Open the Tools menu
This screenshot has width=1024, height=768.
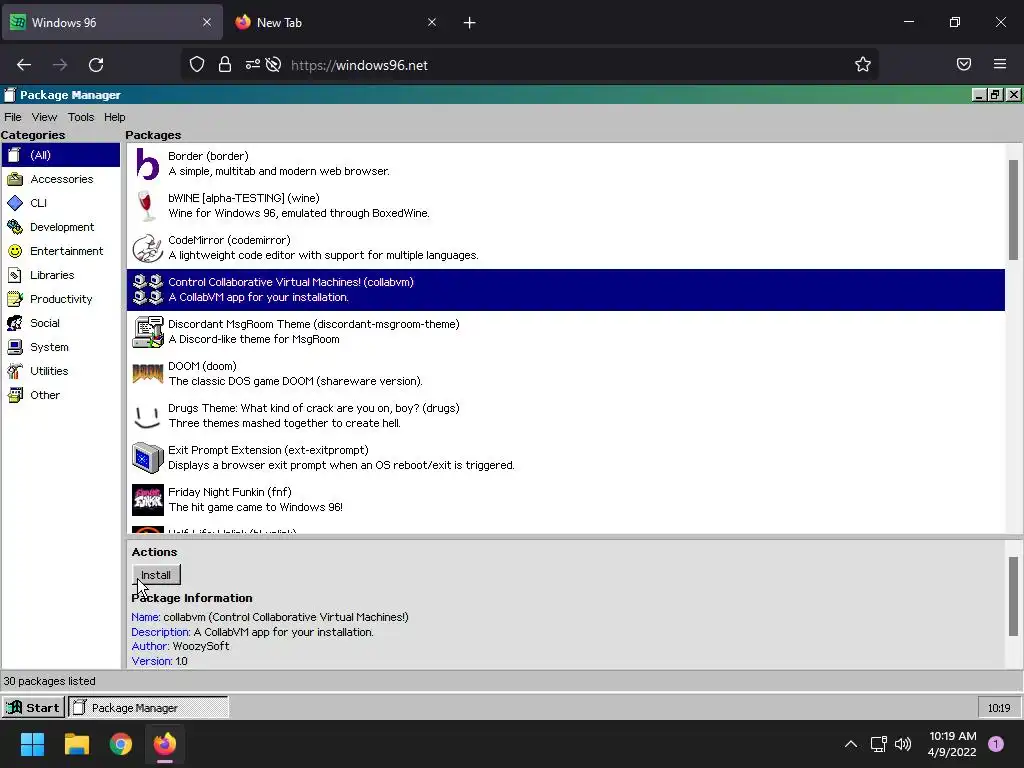click(x=81, y=117)
